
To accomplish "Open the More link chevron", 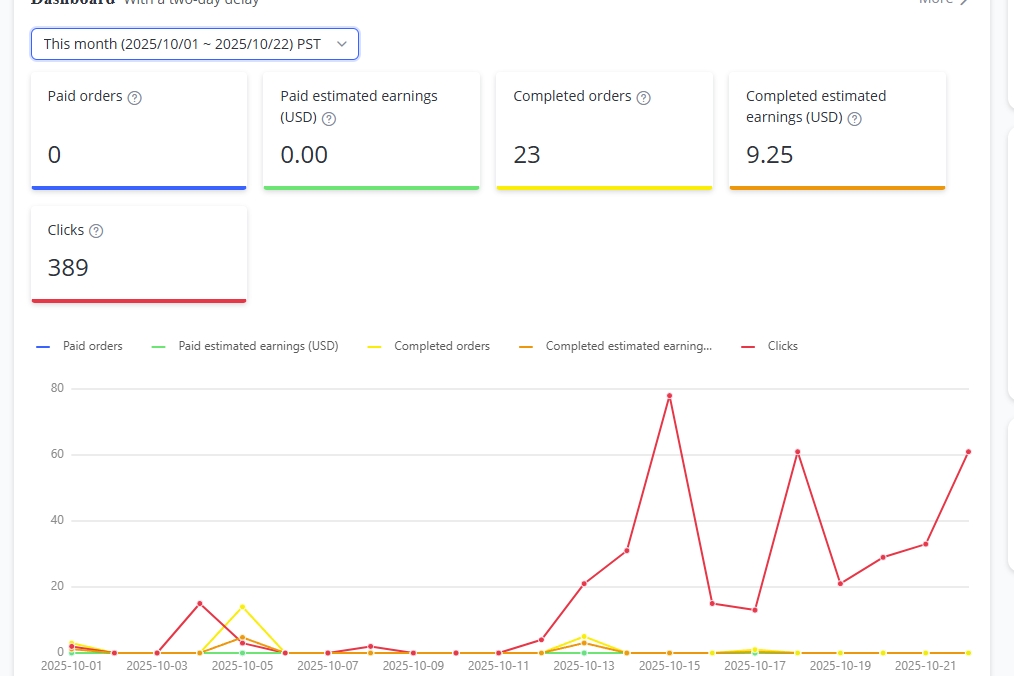I will point(964,2).
